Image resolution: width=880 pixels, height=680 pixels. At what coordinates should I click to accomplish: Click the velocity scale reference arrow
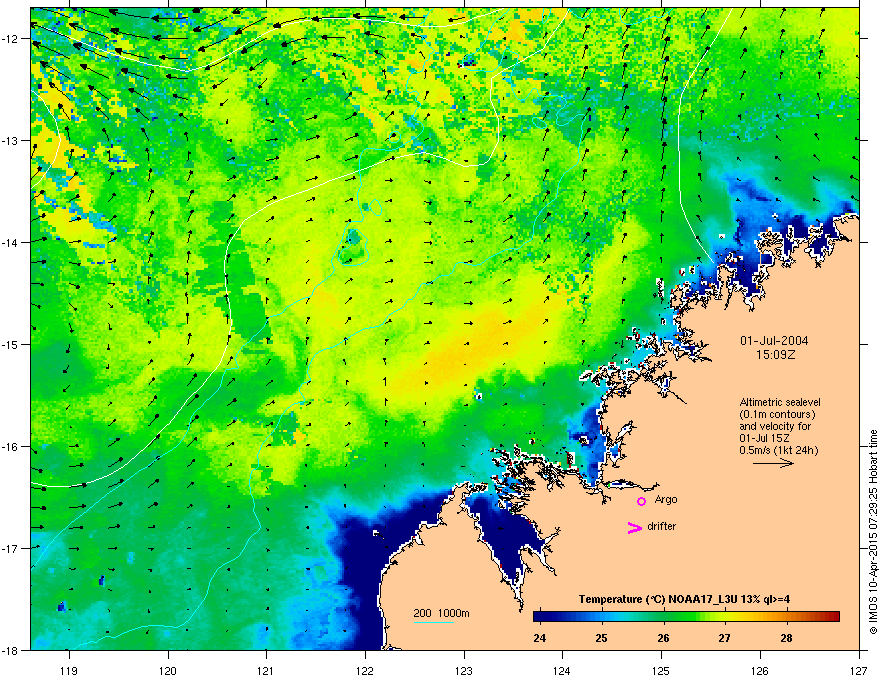[773, 463]
